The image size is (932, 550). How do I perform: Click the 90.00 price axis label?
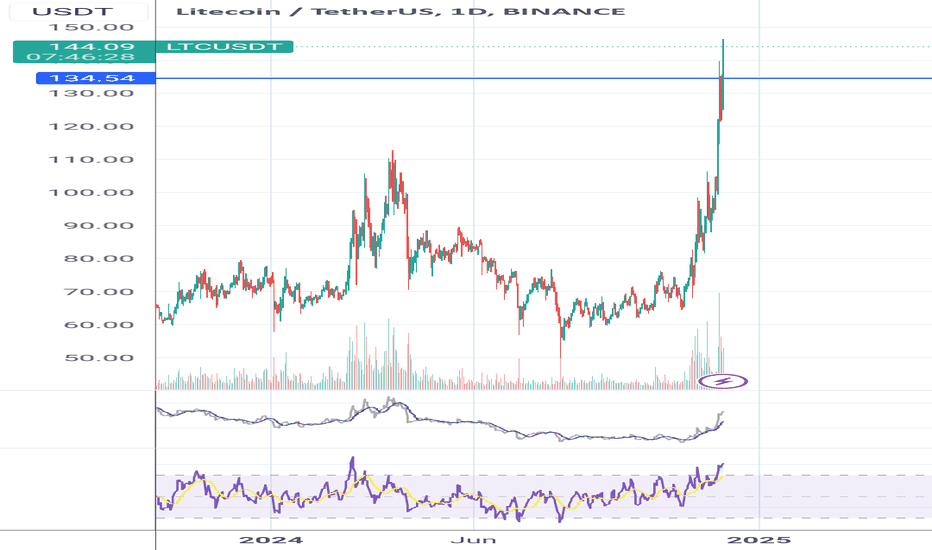99,225
